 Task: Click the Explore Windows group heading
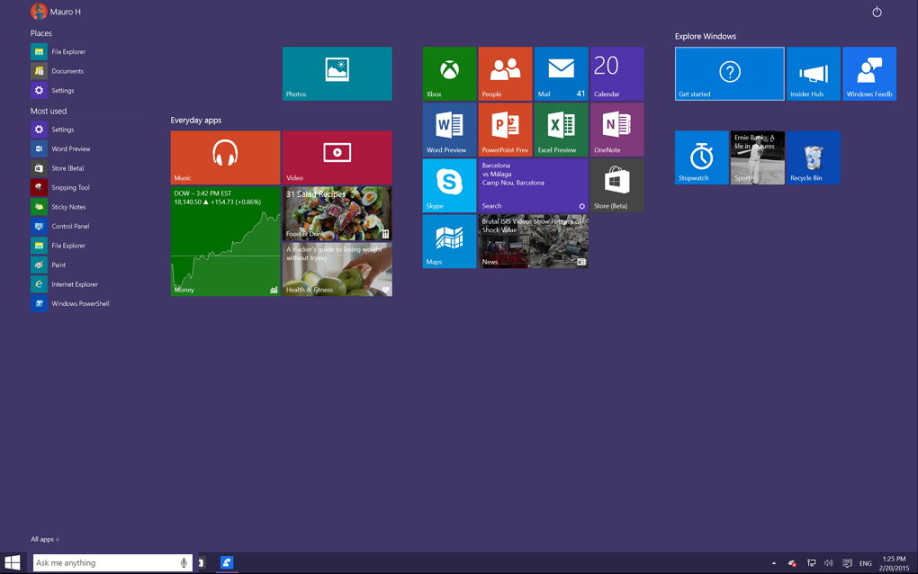[705, 36]
